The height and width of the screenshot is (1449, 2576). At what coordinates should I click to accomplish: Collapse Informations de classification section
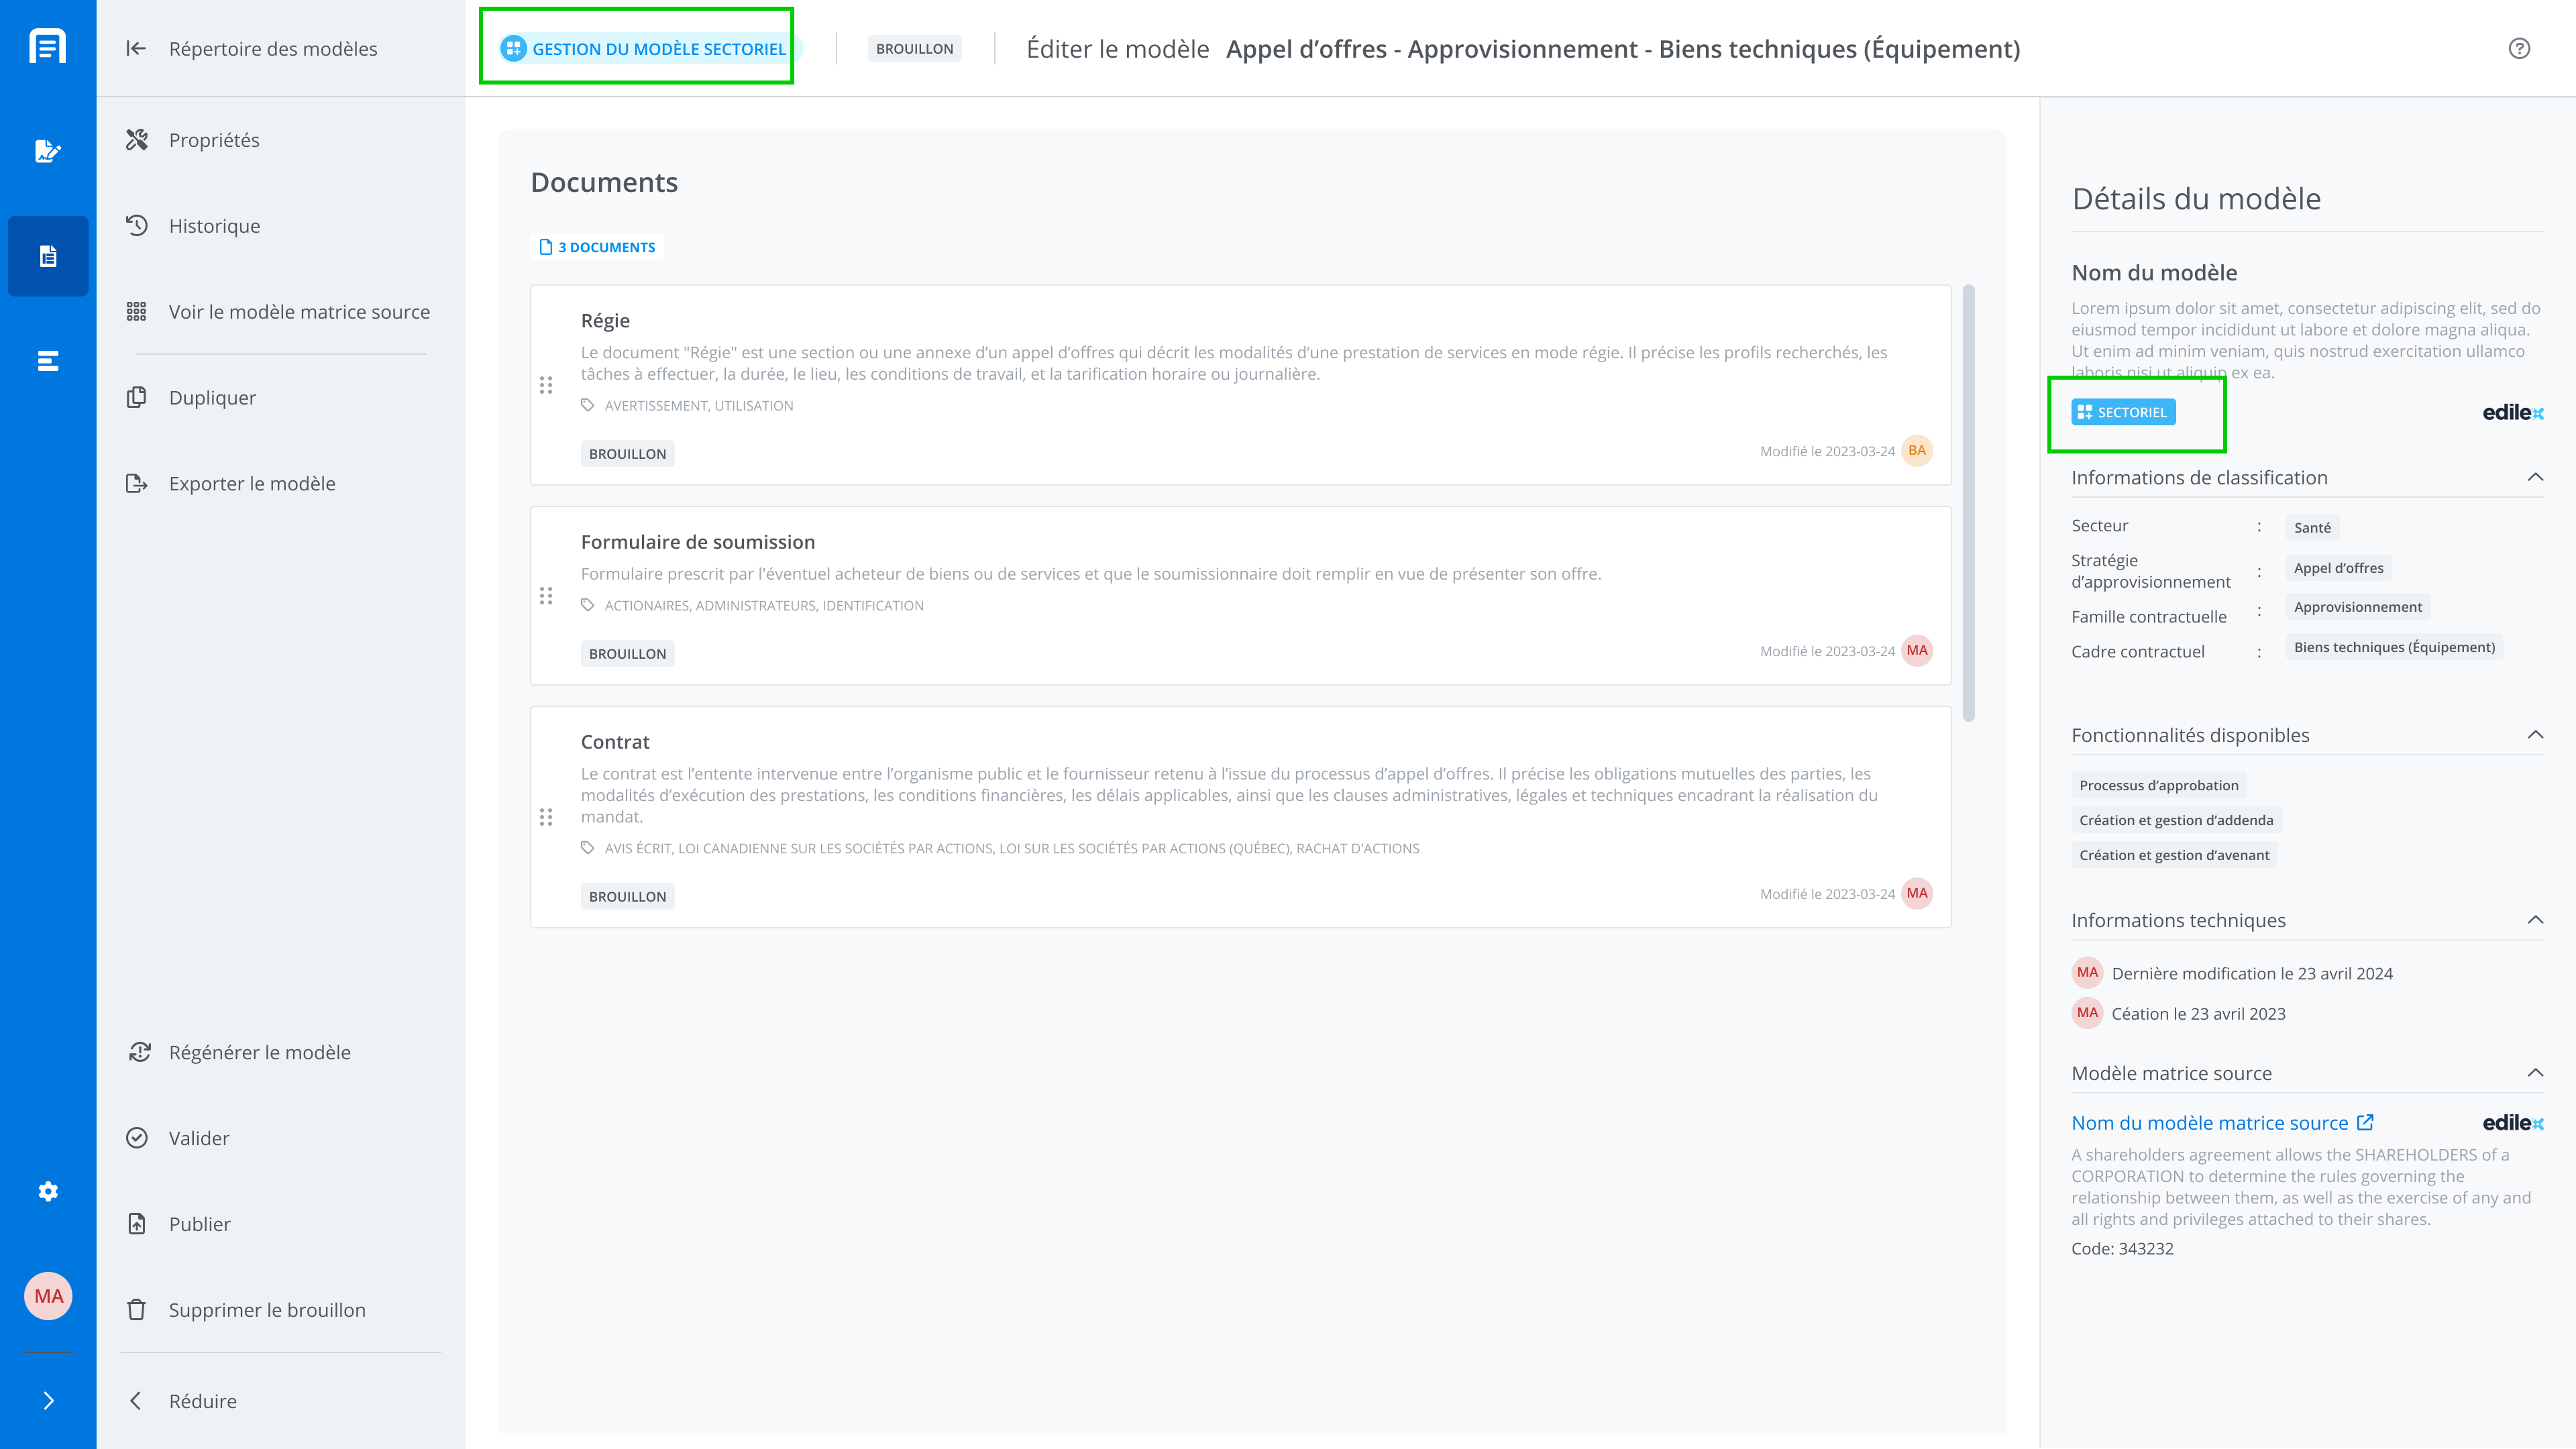2535,477
